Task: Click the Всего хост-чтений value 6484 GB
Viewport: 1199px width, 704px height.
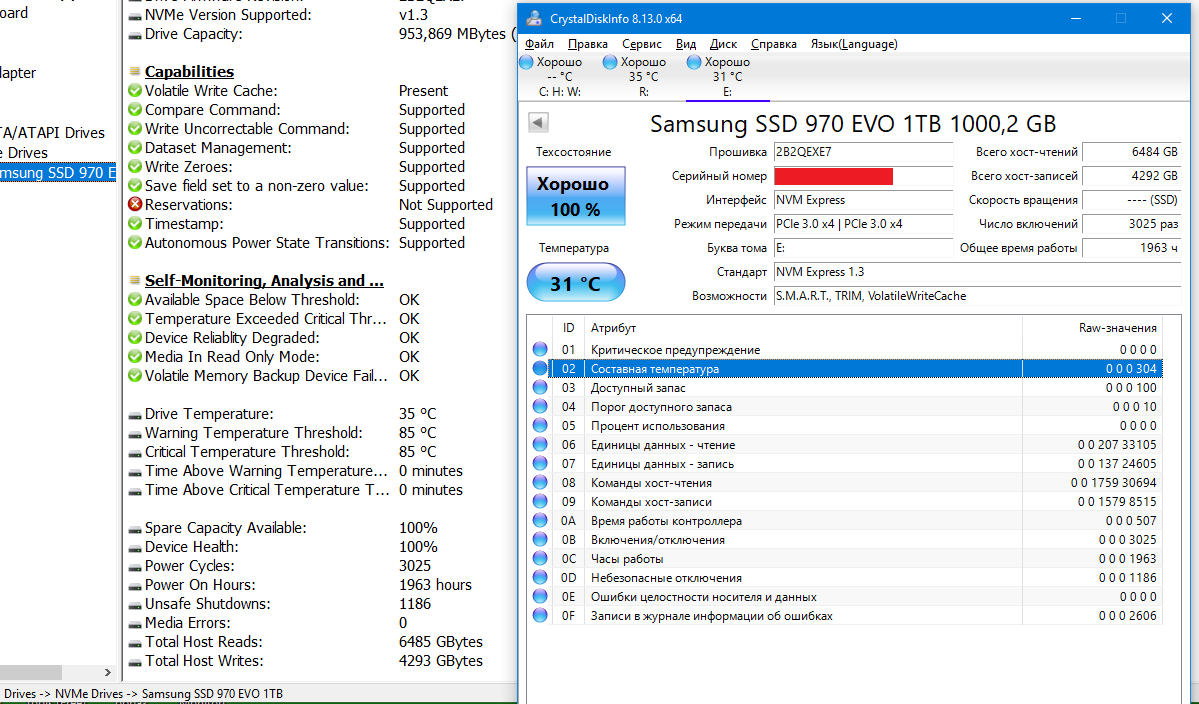Action: (1132, 152)
